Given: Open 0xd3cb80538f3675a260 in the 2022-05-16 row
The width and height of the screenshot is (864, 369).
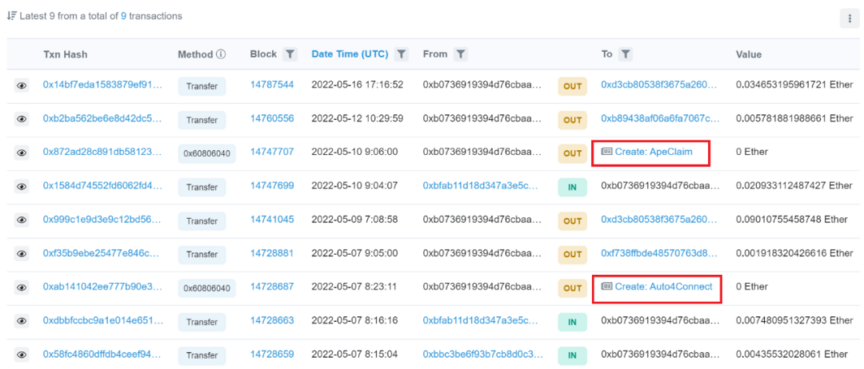Looking at the screenshot, I should click(660, 85).
